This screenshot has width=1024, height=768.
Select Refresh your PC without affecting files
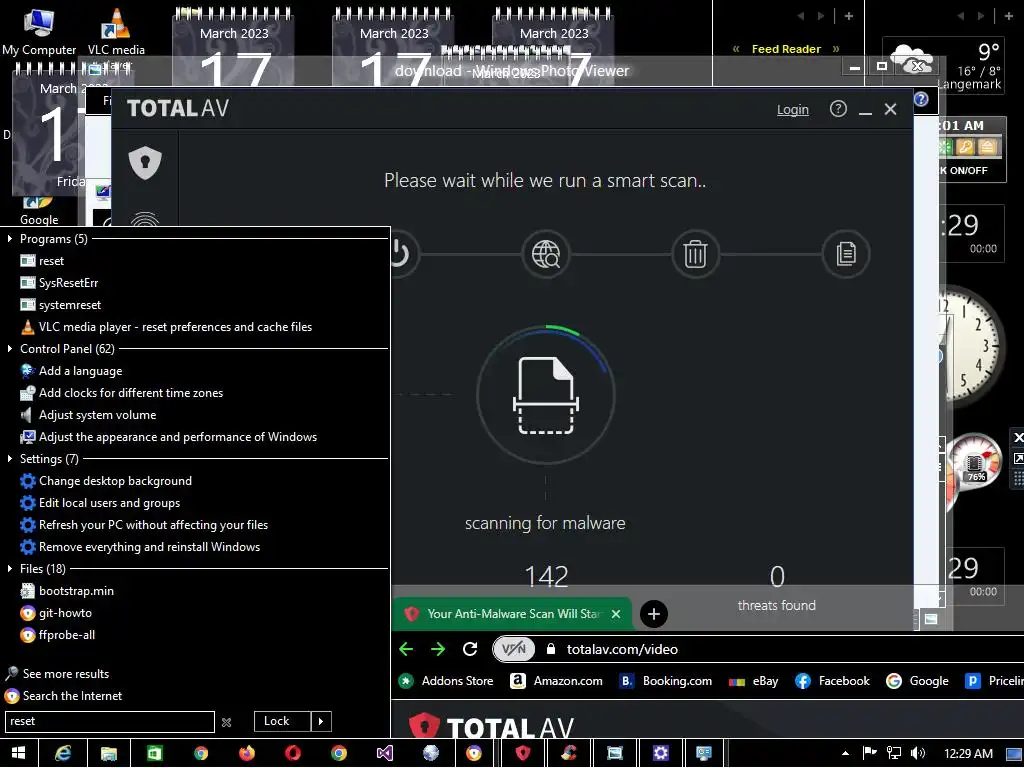pos(144,525)
